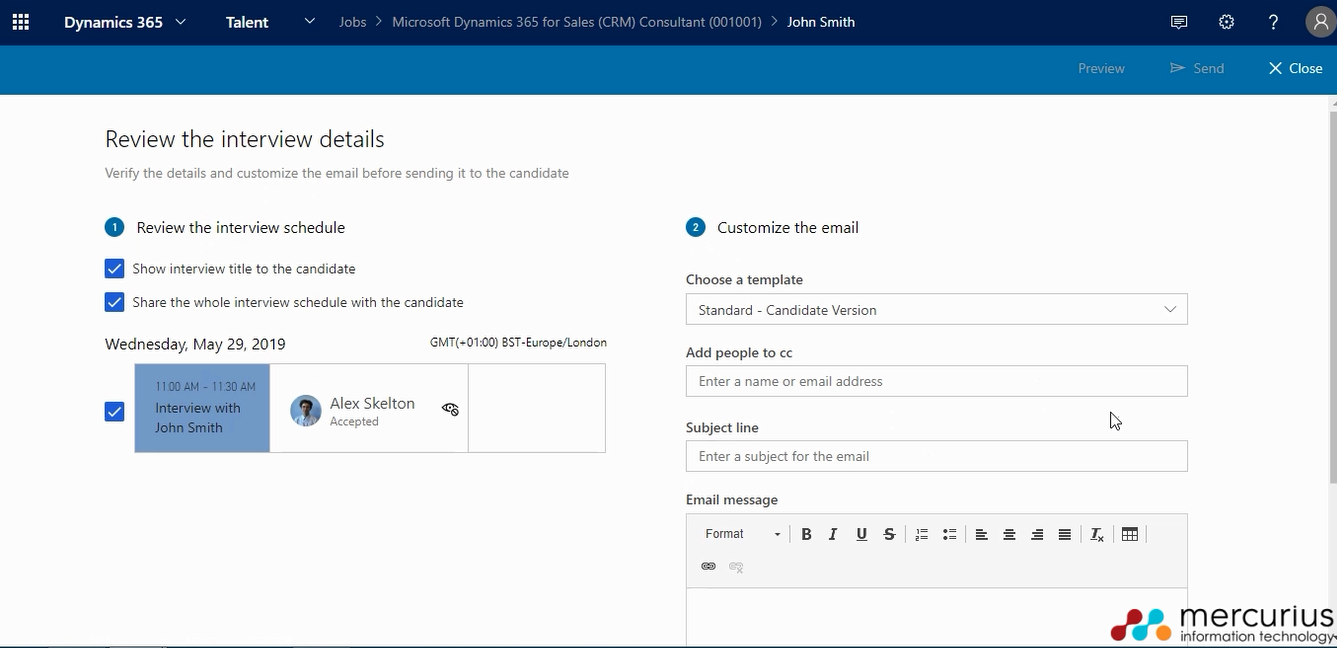Focus the Subject line input field
This screenshot has width=1337, height=648.
tap(937, 456)
